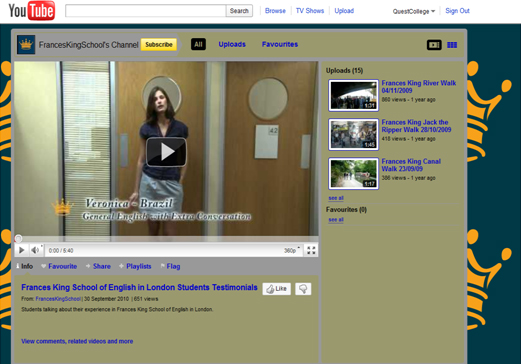
Task: Click the small play button in player bar
Action: (21, 250)
